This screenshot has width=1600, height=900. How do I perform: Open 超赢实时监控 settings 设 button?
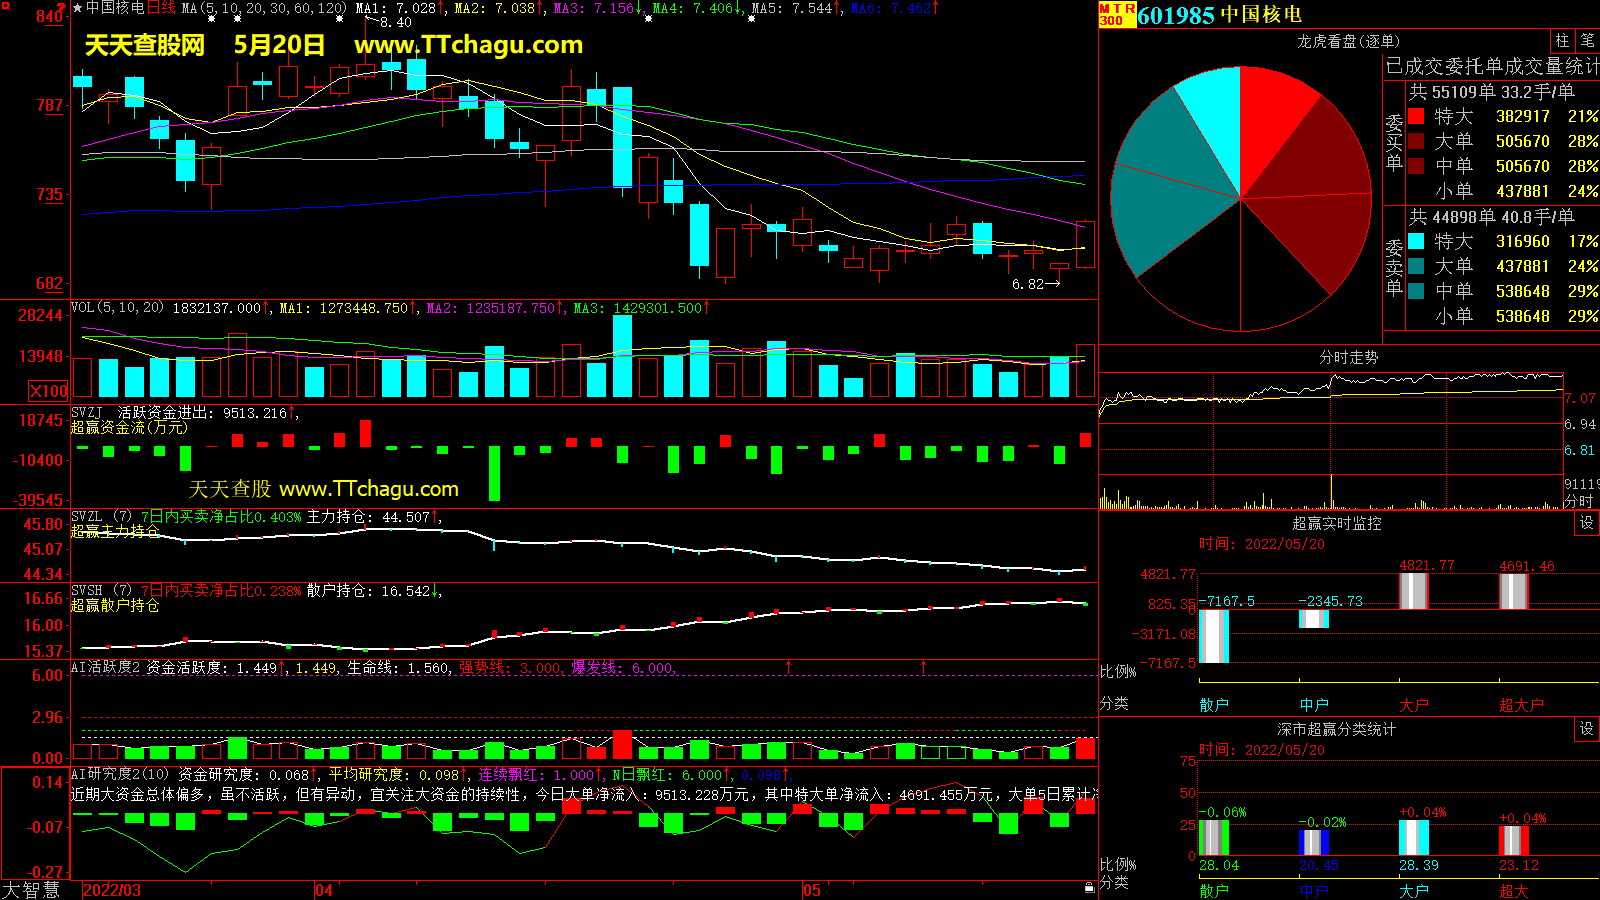tap(1587, 523)
